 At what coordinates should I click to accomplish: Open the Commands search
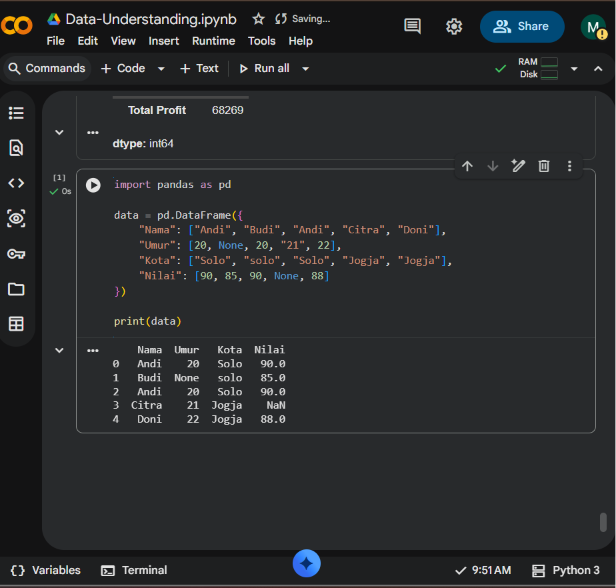(x=47, y=68)
